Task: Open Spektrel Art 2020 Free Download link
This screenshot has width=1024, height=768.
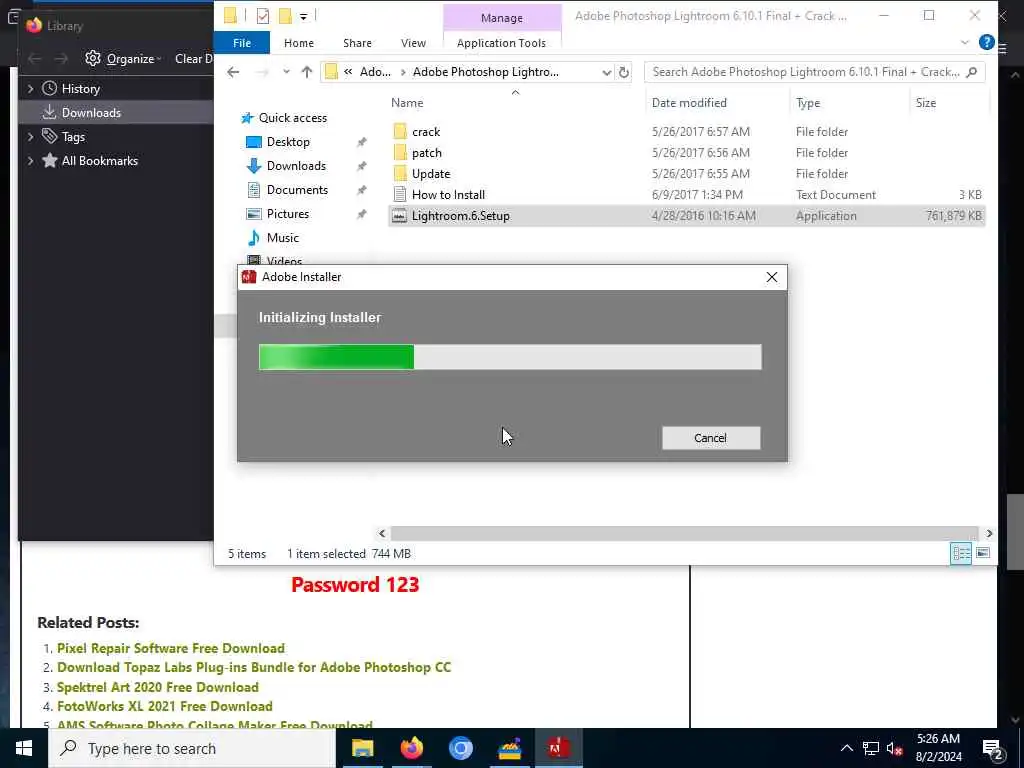Action: point(157,687)
